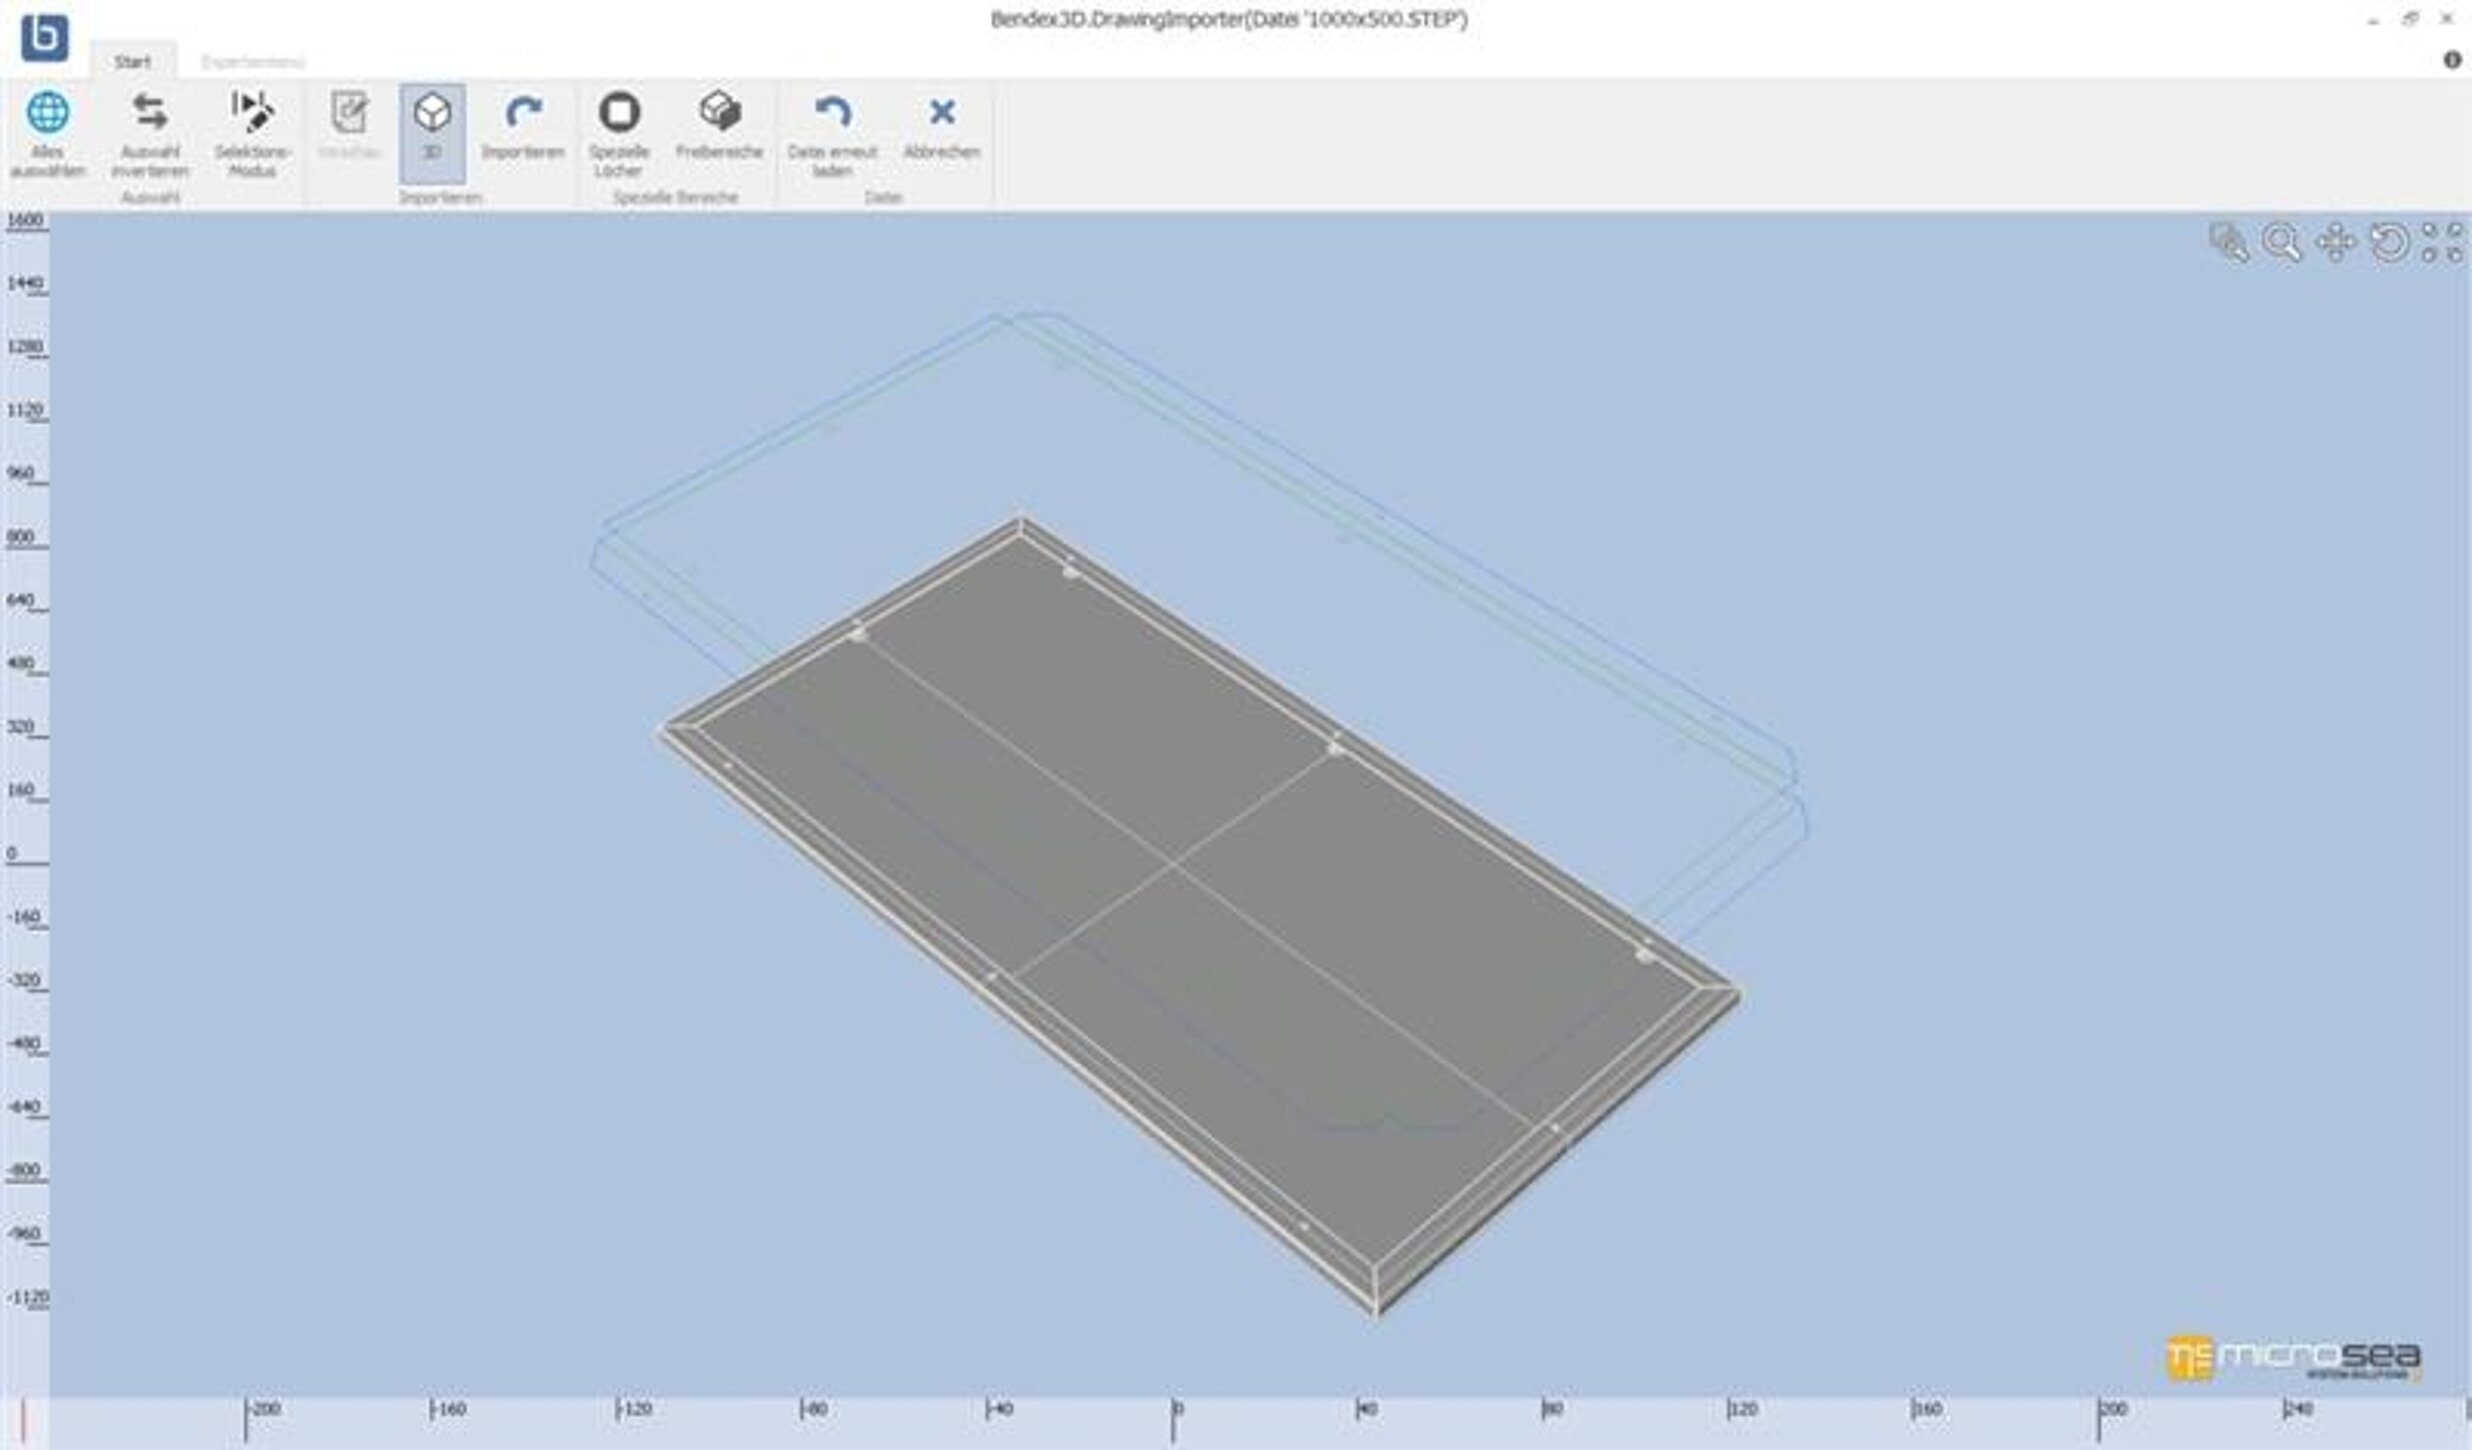The width and height of the screenshot is (2472, 1450).
Task: Click the zoom window viewport icon
Action: (2229, 243)
